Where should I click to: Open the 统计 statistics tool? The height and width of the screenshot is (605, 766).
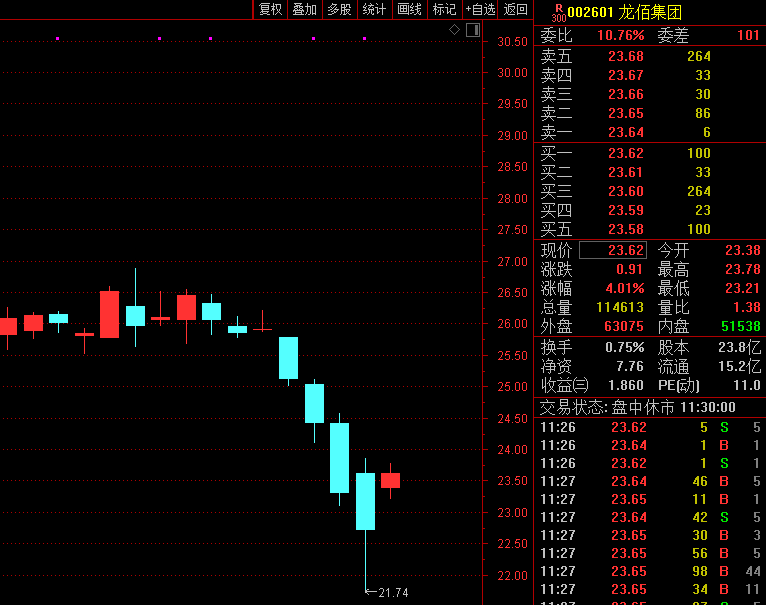coord(375,9)
